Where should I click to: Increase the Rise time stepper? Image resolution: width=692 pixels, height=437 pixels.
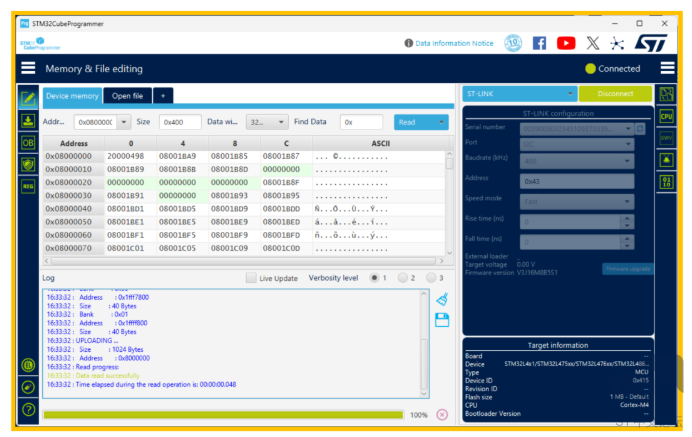point(627,218)
